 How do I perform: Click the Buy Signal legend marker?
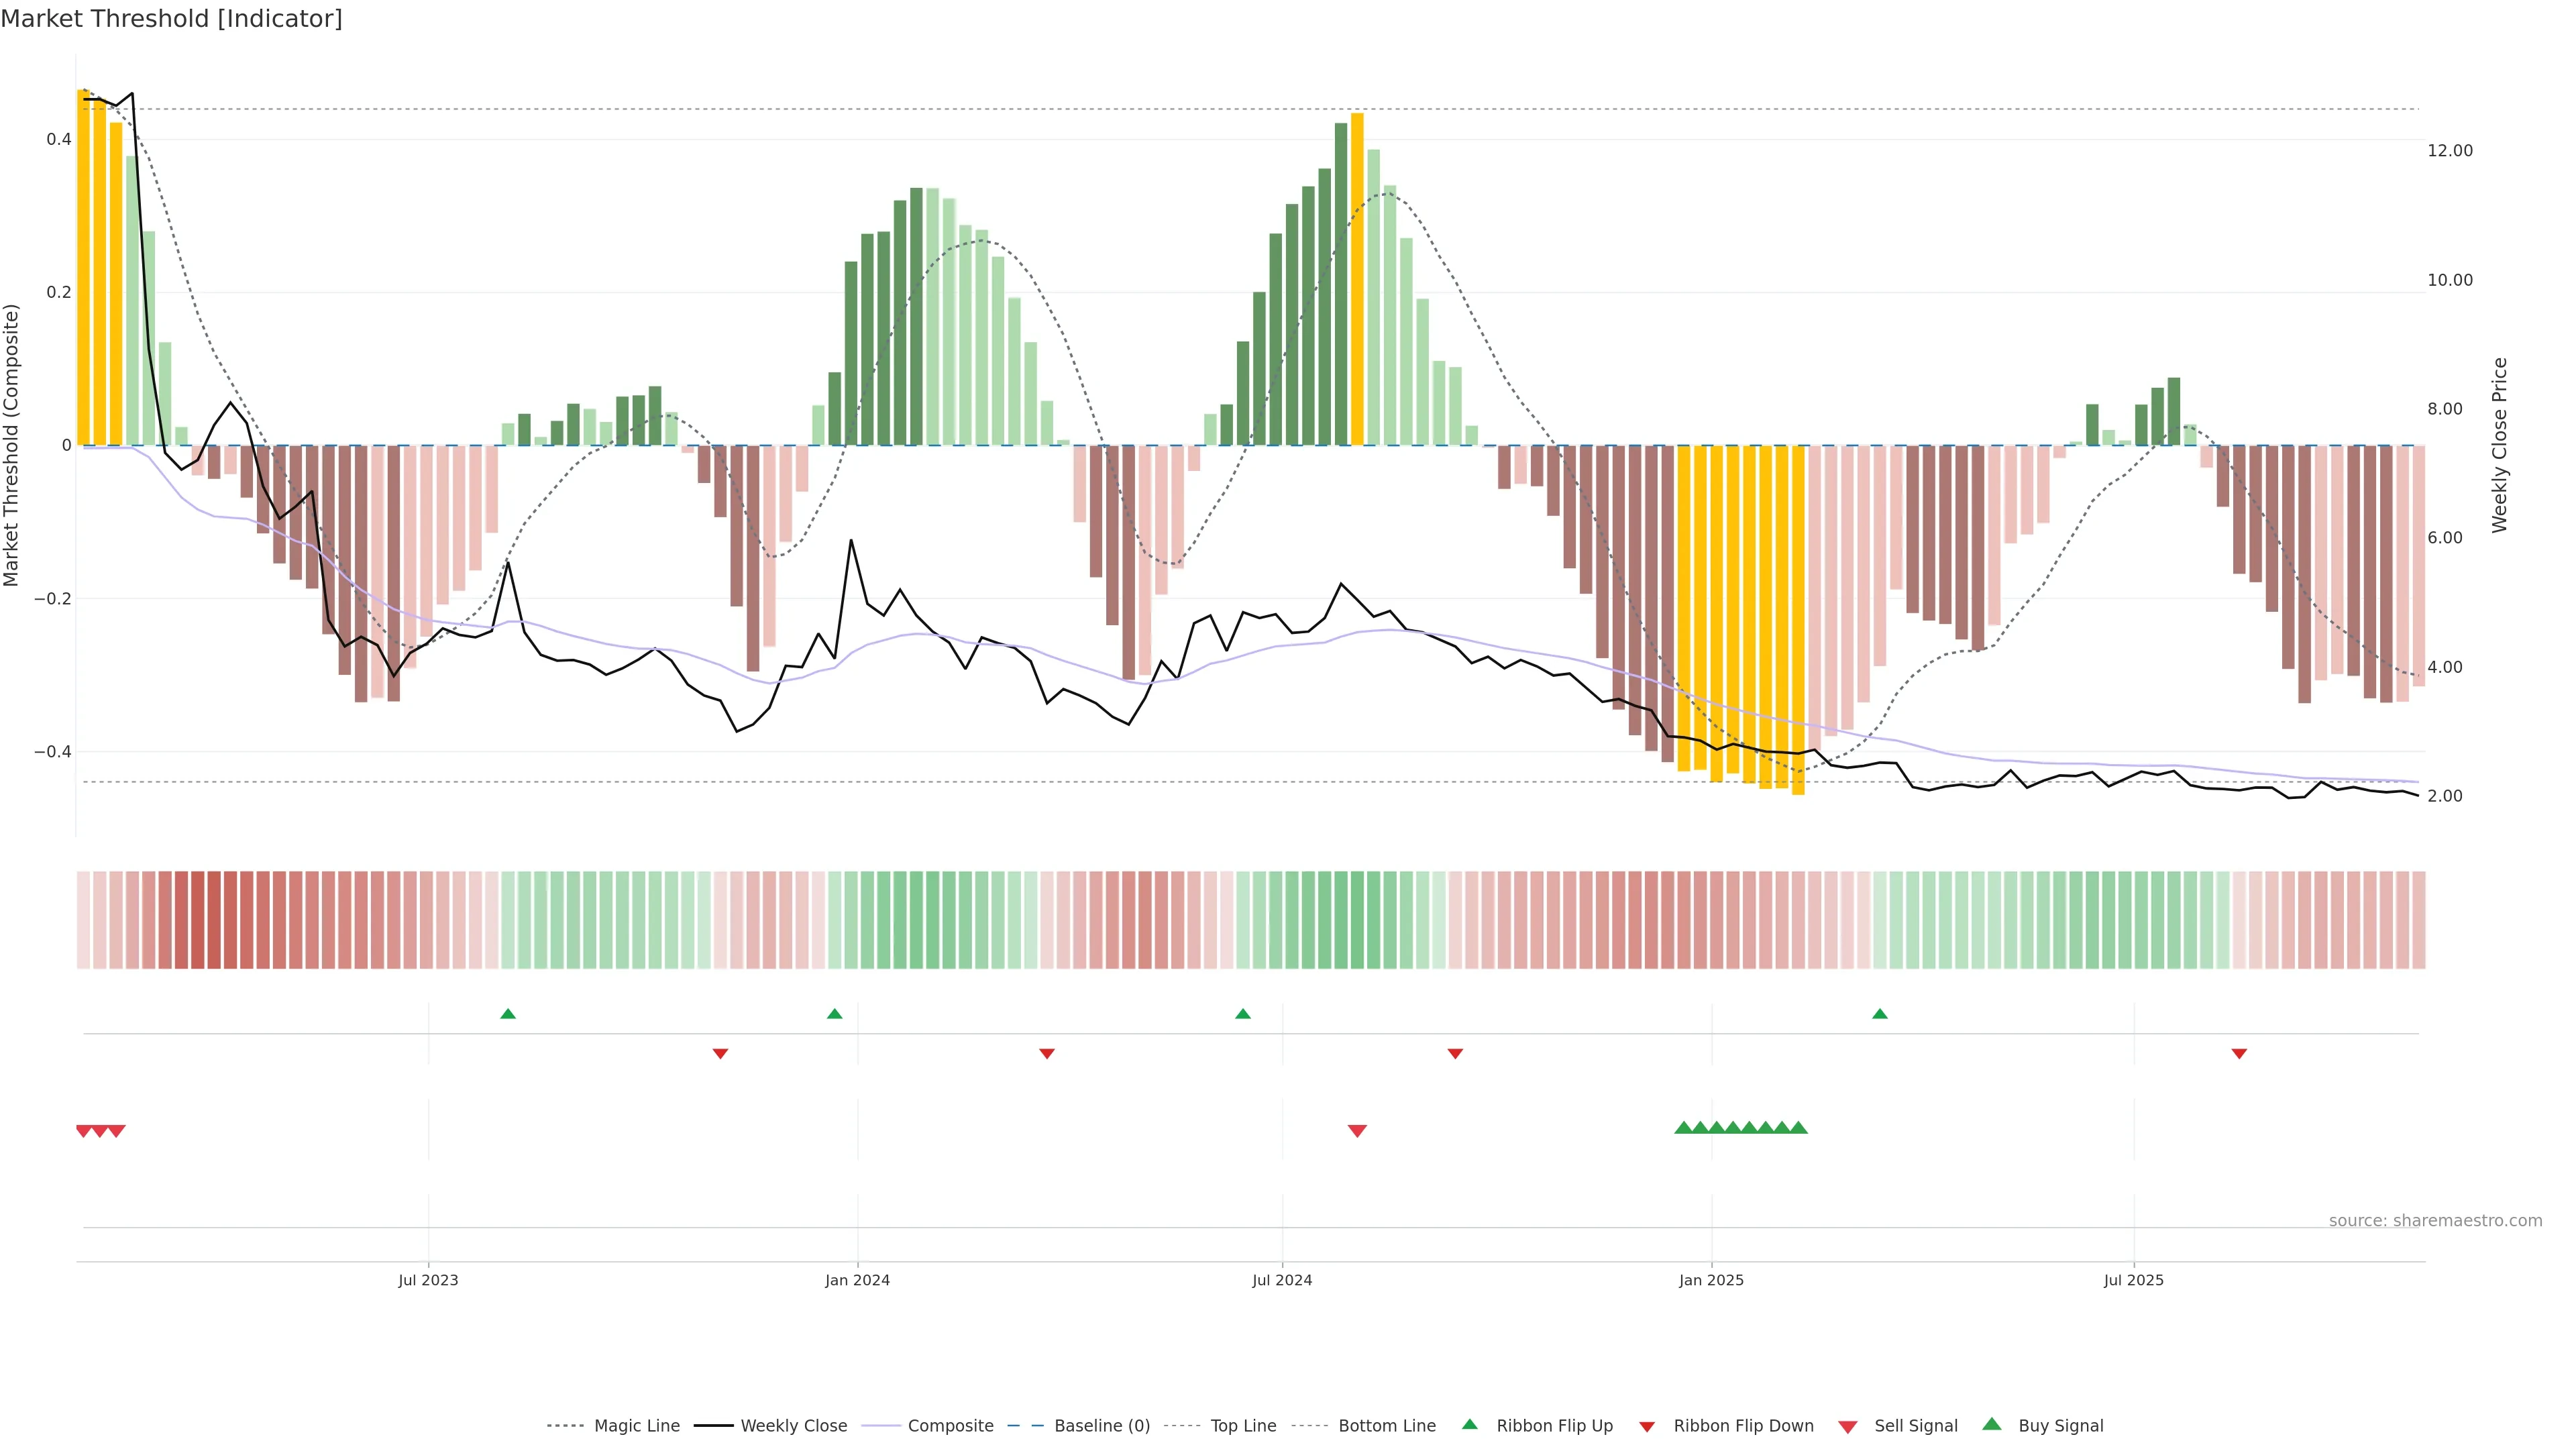pyautogui.click(x=1991, y=1424)
